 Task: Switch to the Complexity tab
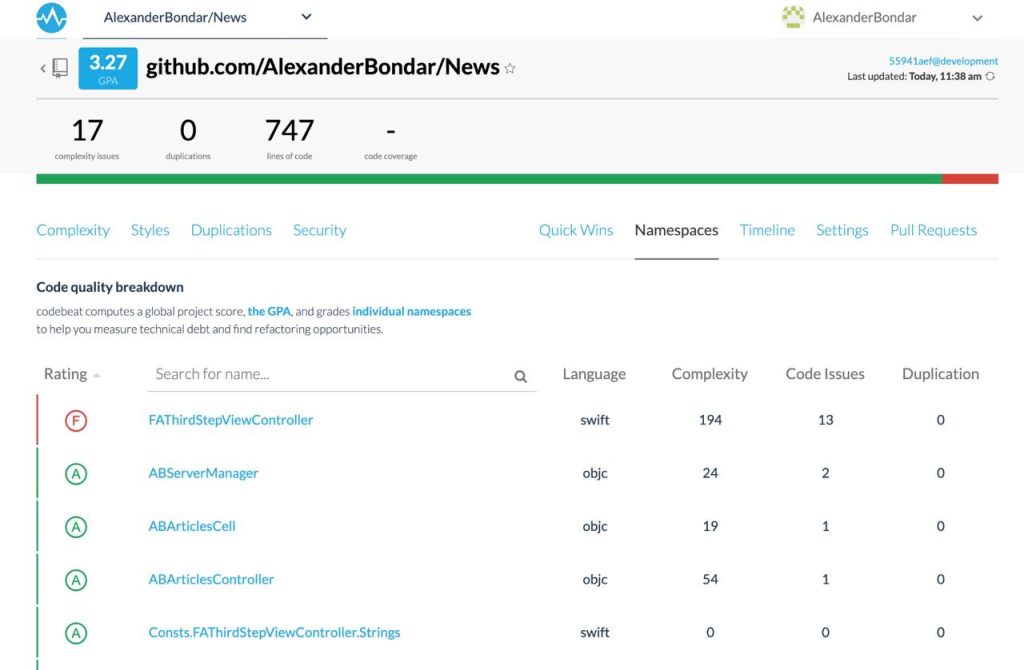(x=73, y=230)
